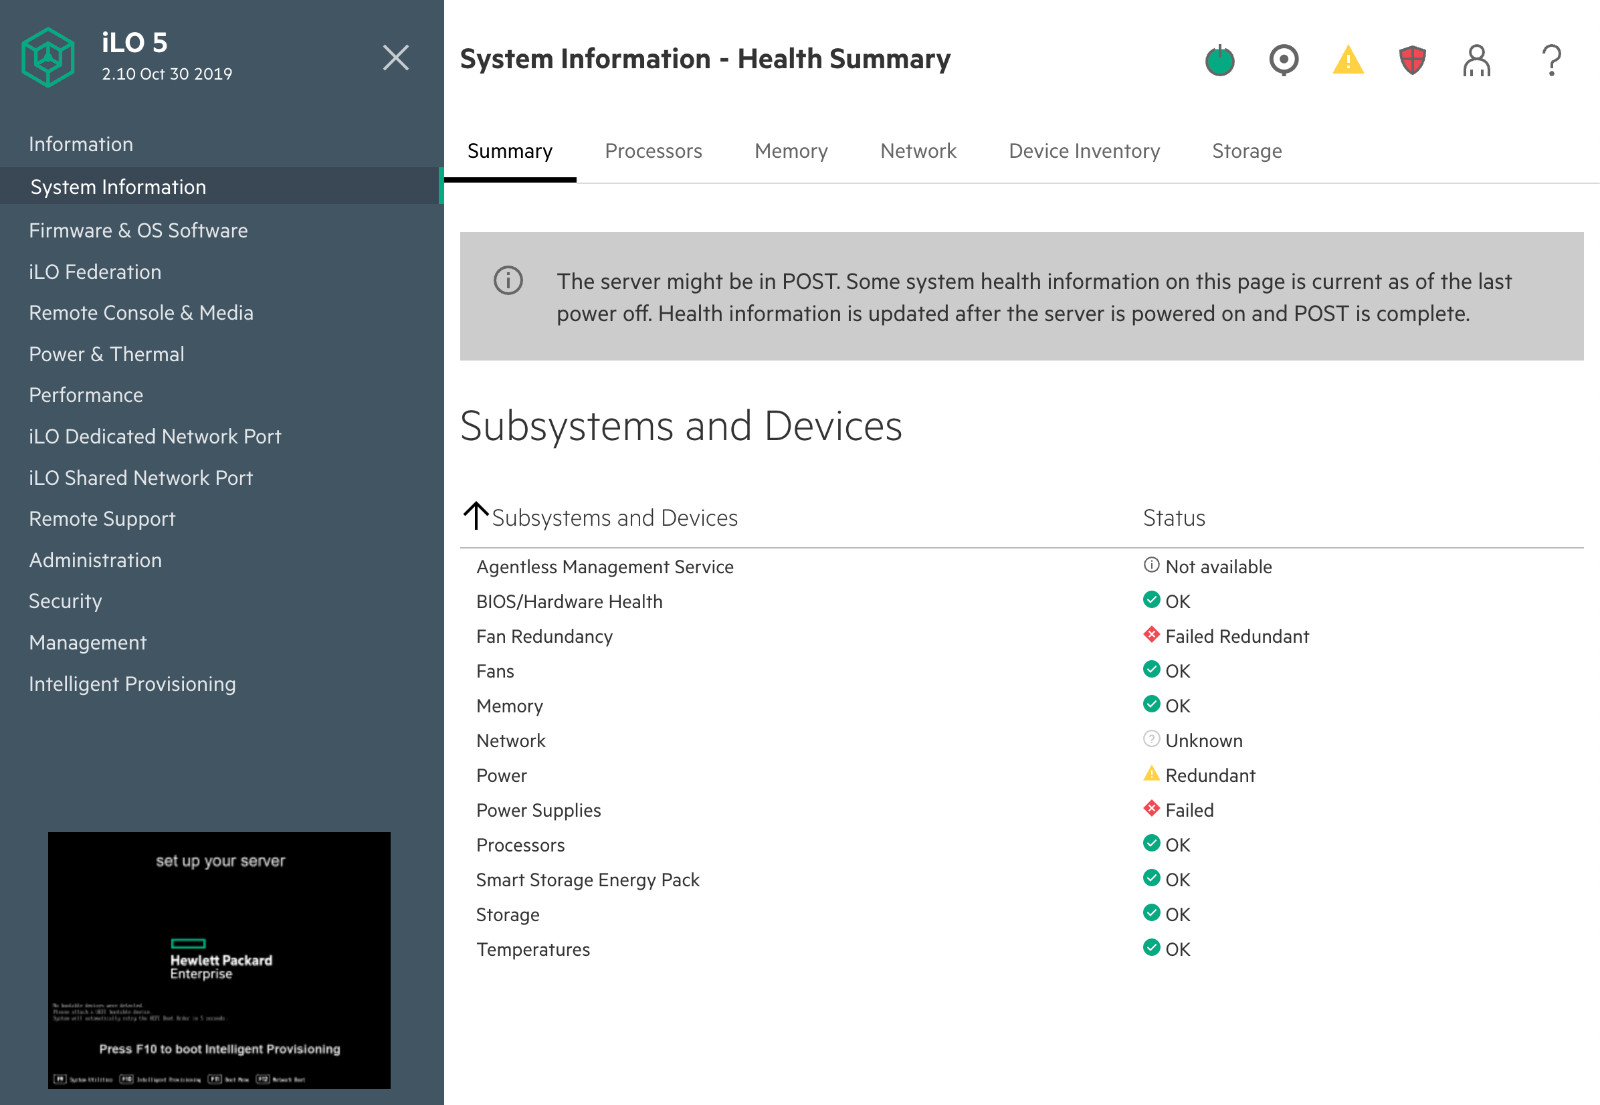Click the OK check icon for Fans
This screenshot has height=1105, width=1600.
[x=1152, y=669]
